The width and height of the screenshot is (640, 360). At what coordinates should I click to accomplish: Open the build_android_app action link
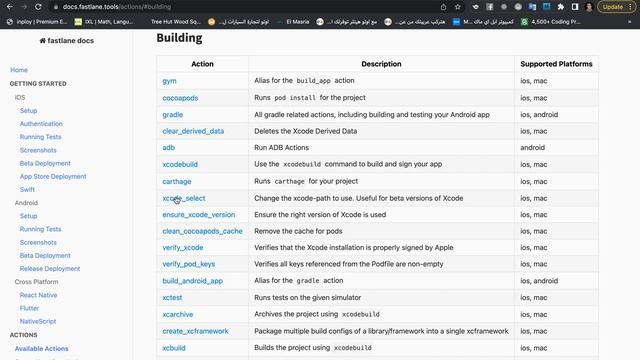point(193,281)
